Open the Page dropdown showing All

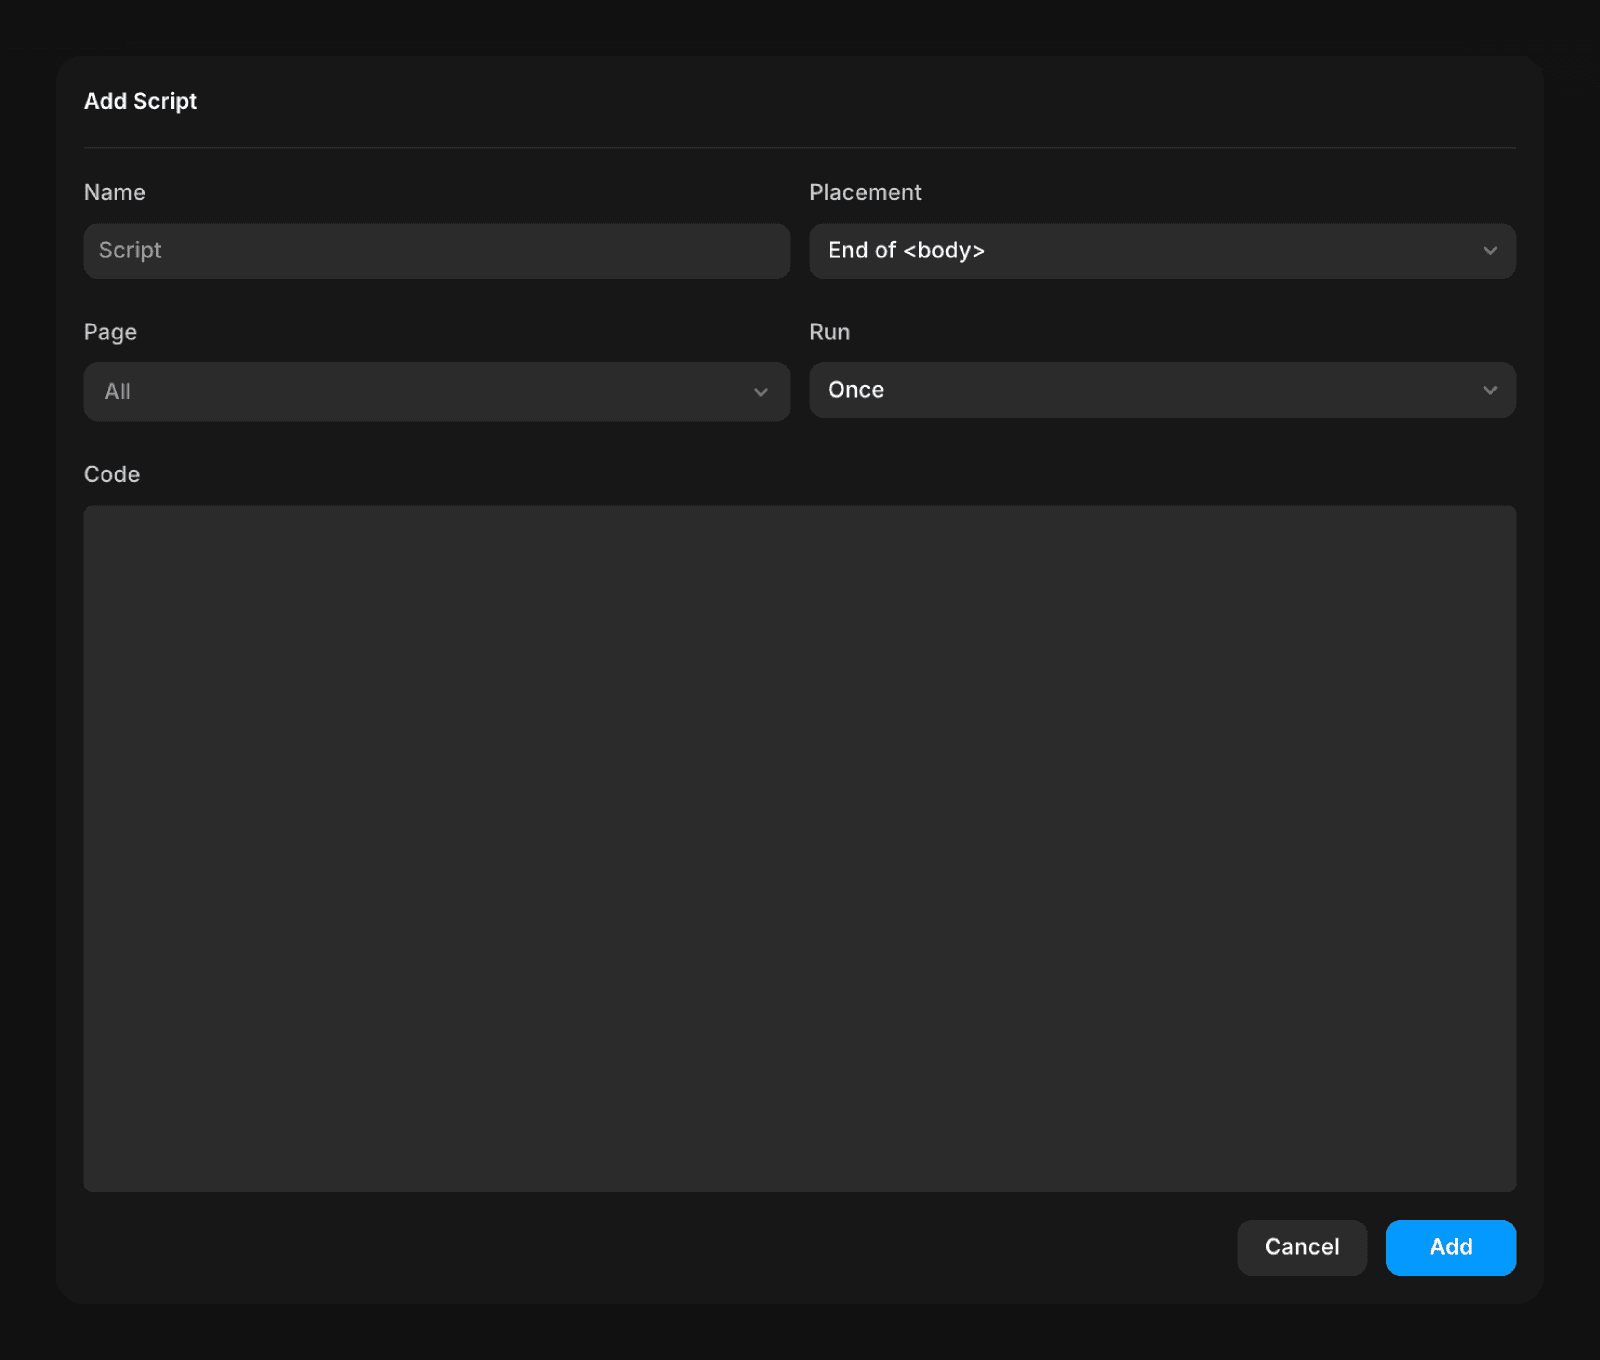[437, 392]
